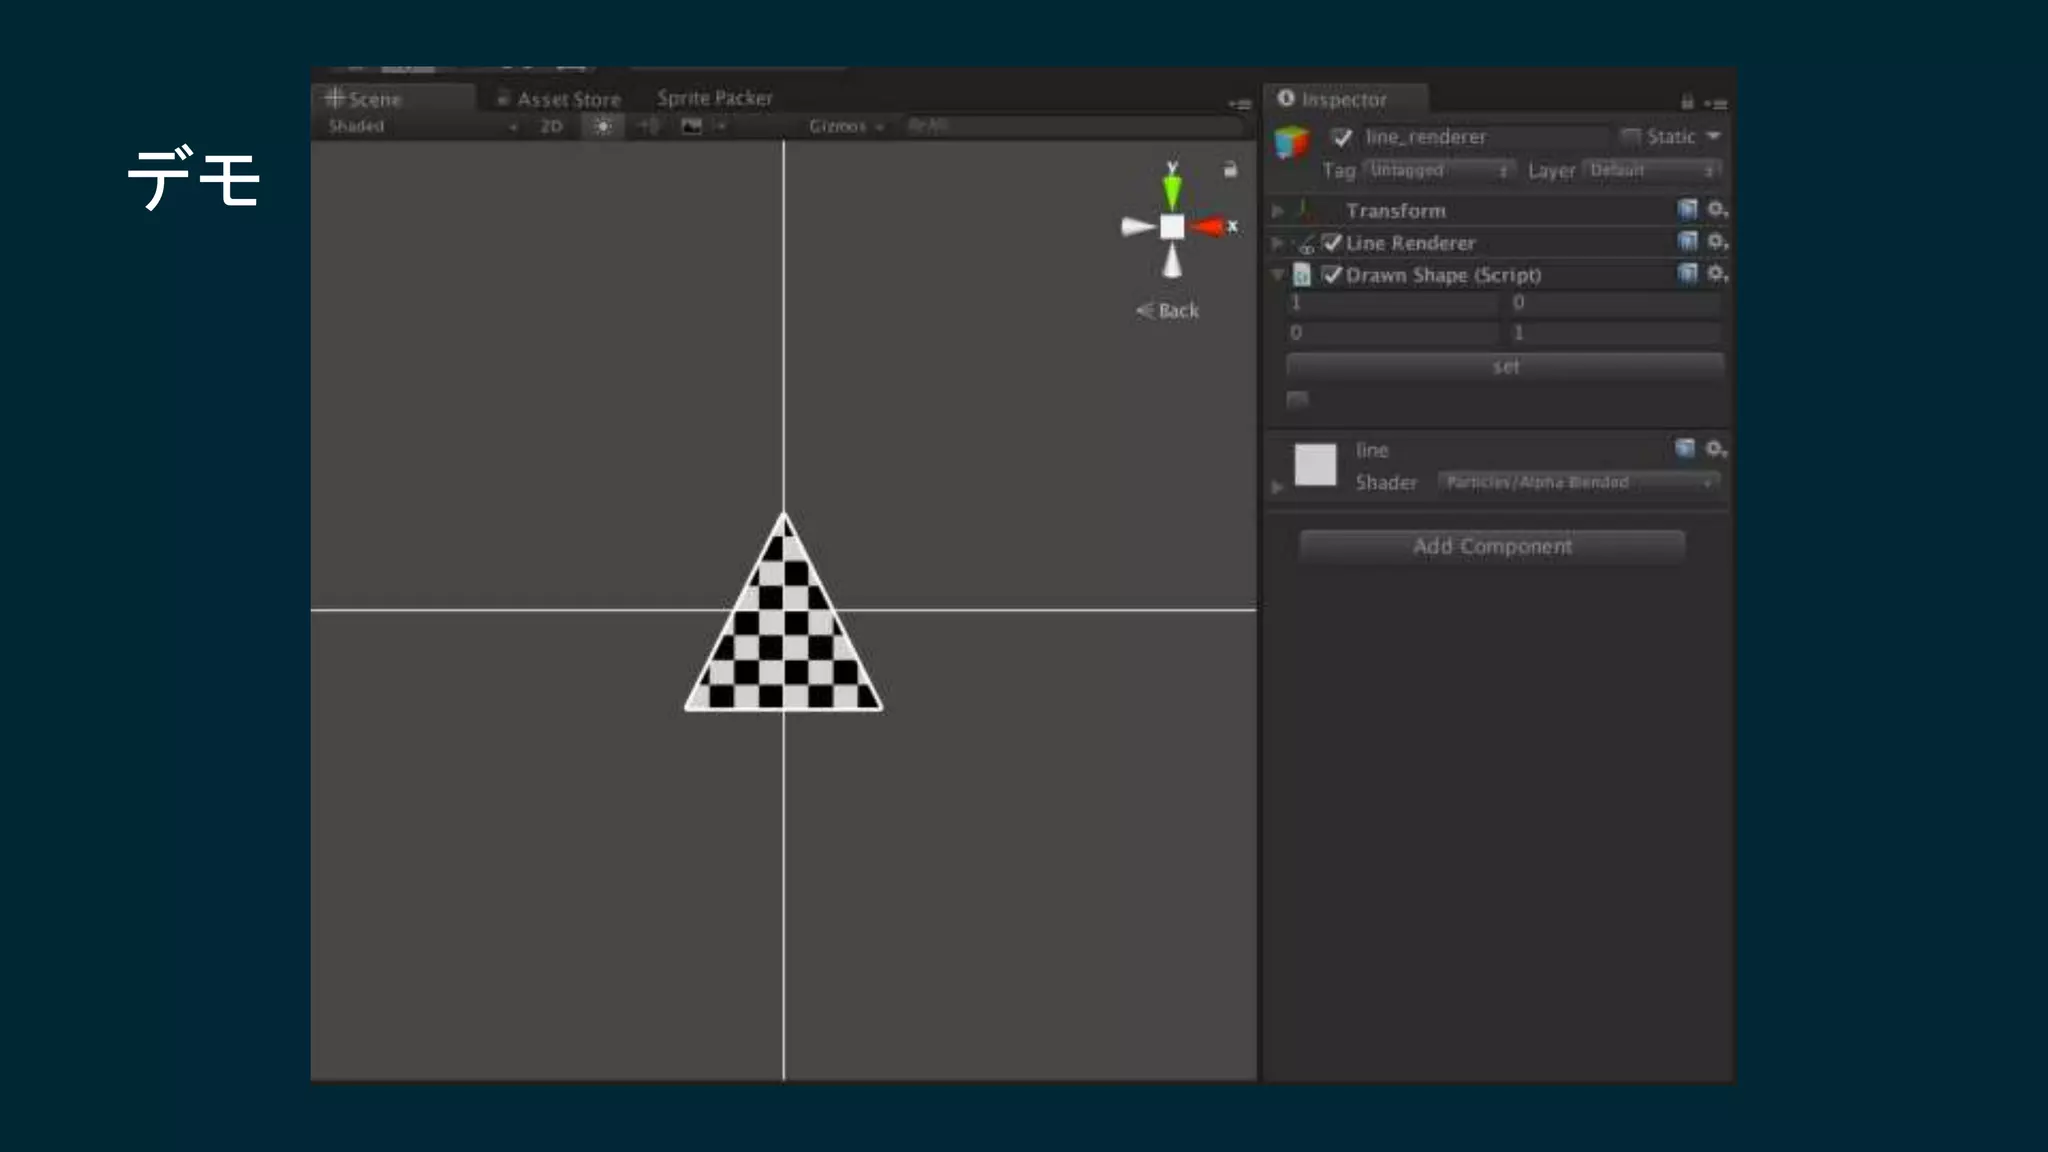Viewport: 2048px width, 1152px height.
Task: Click the scene effects image icon
Action: pos(692,126)
